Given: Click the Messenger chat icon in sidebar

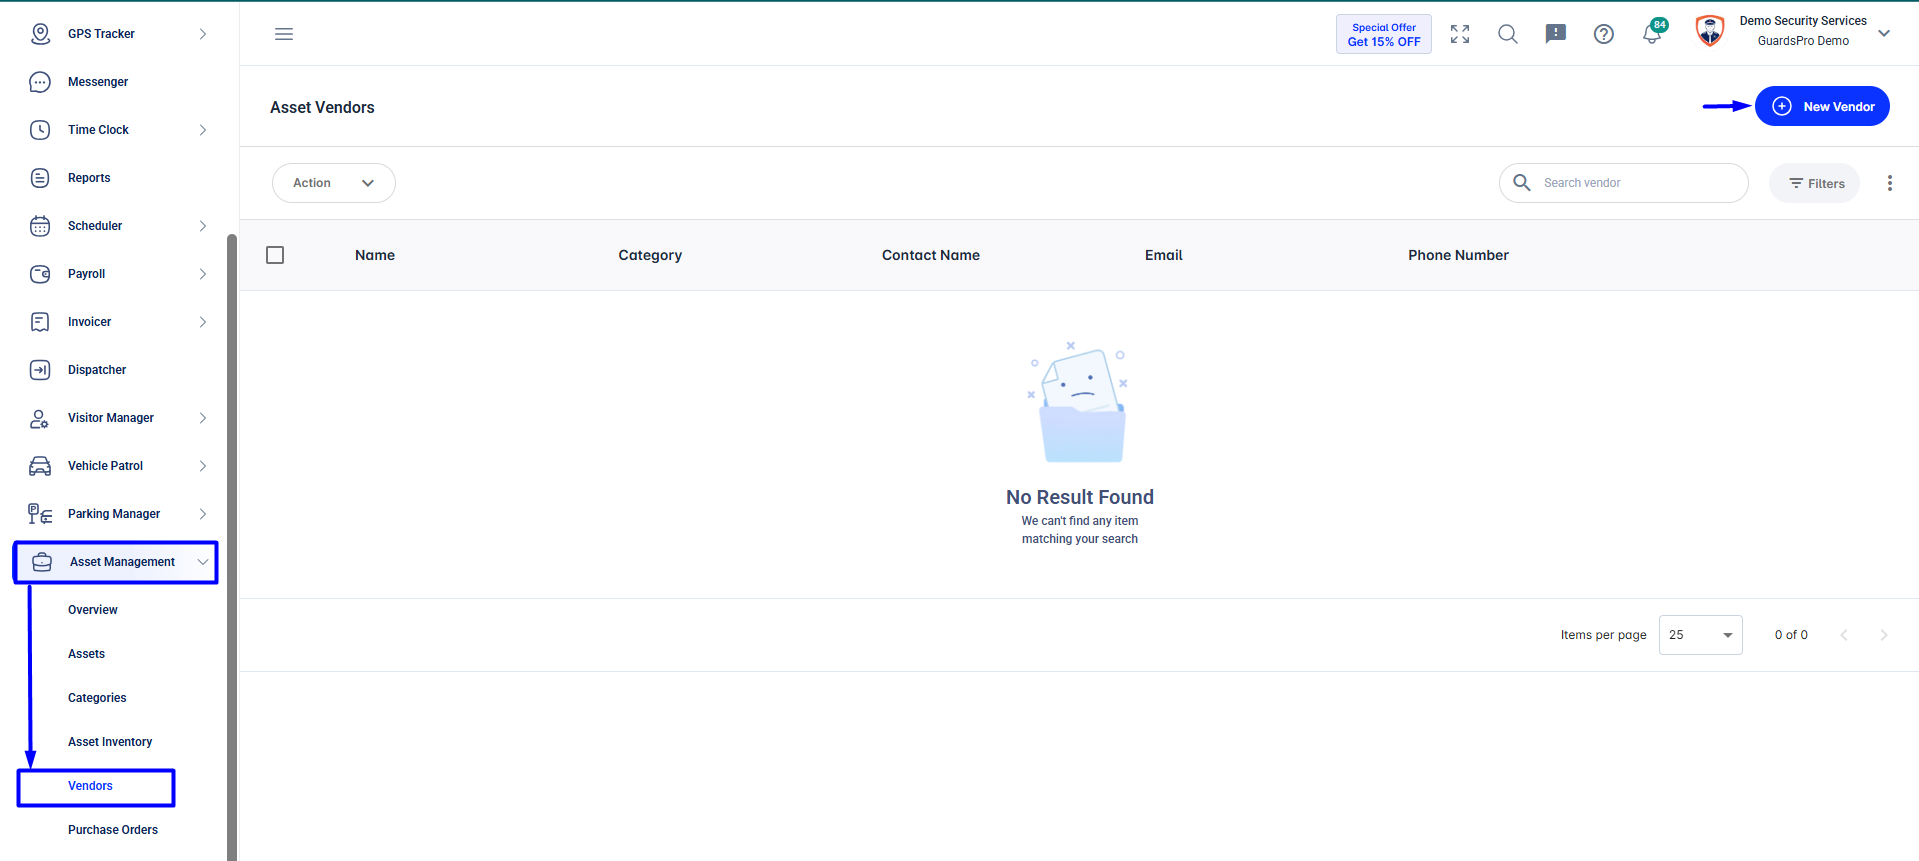Looking at the screenshot, I should click(x=40, y=82).
